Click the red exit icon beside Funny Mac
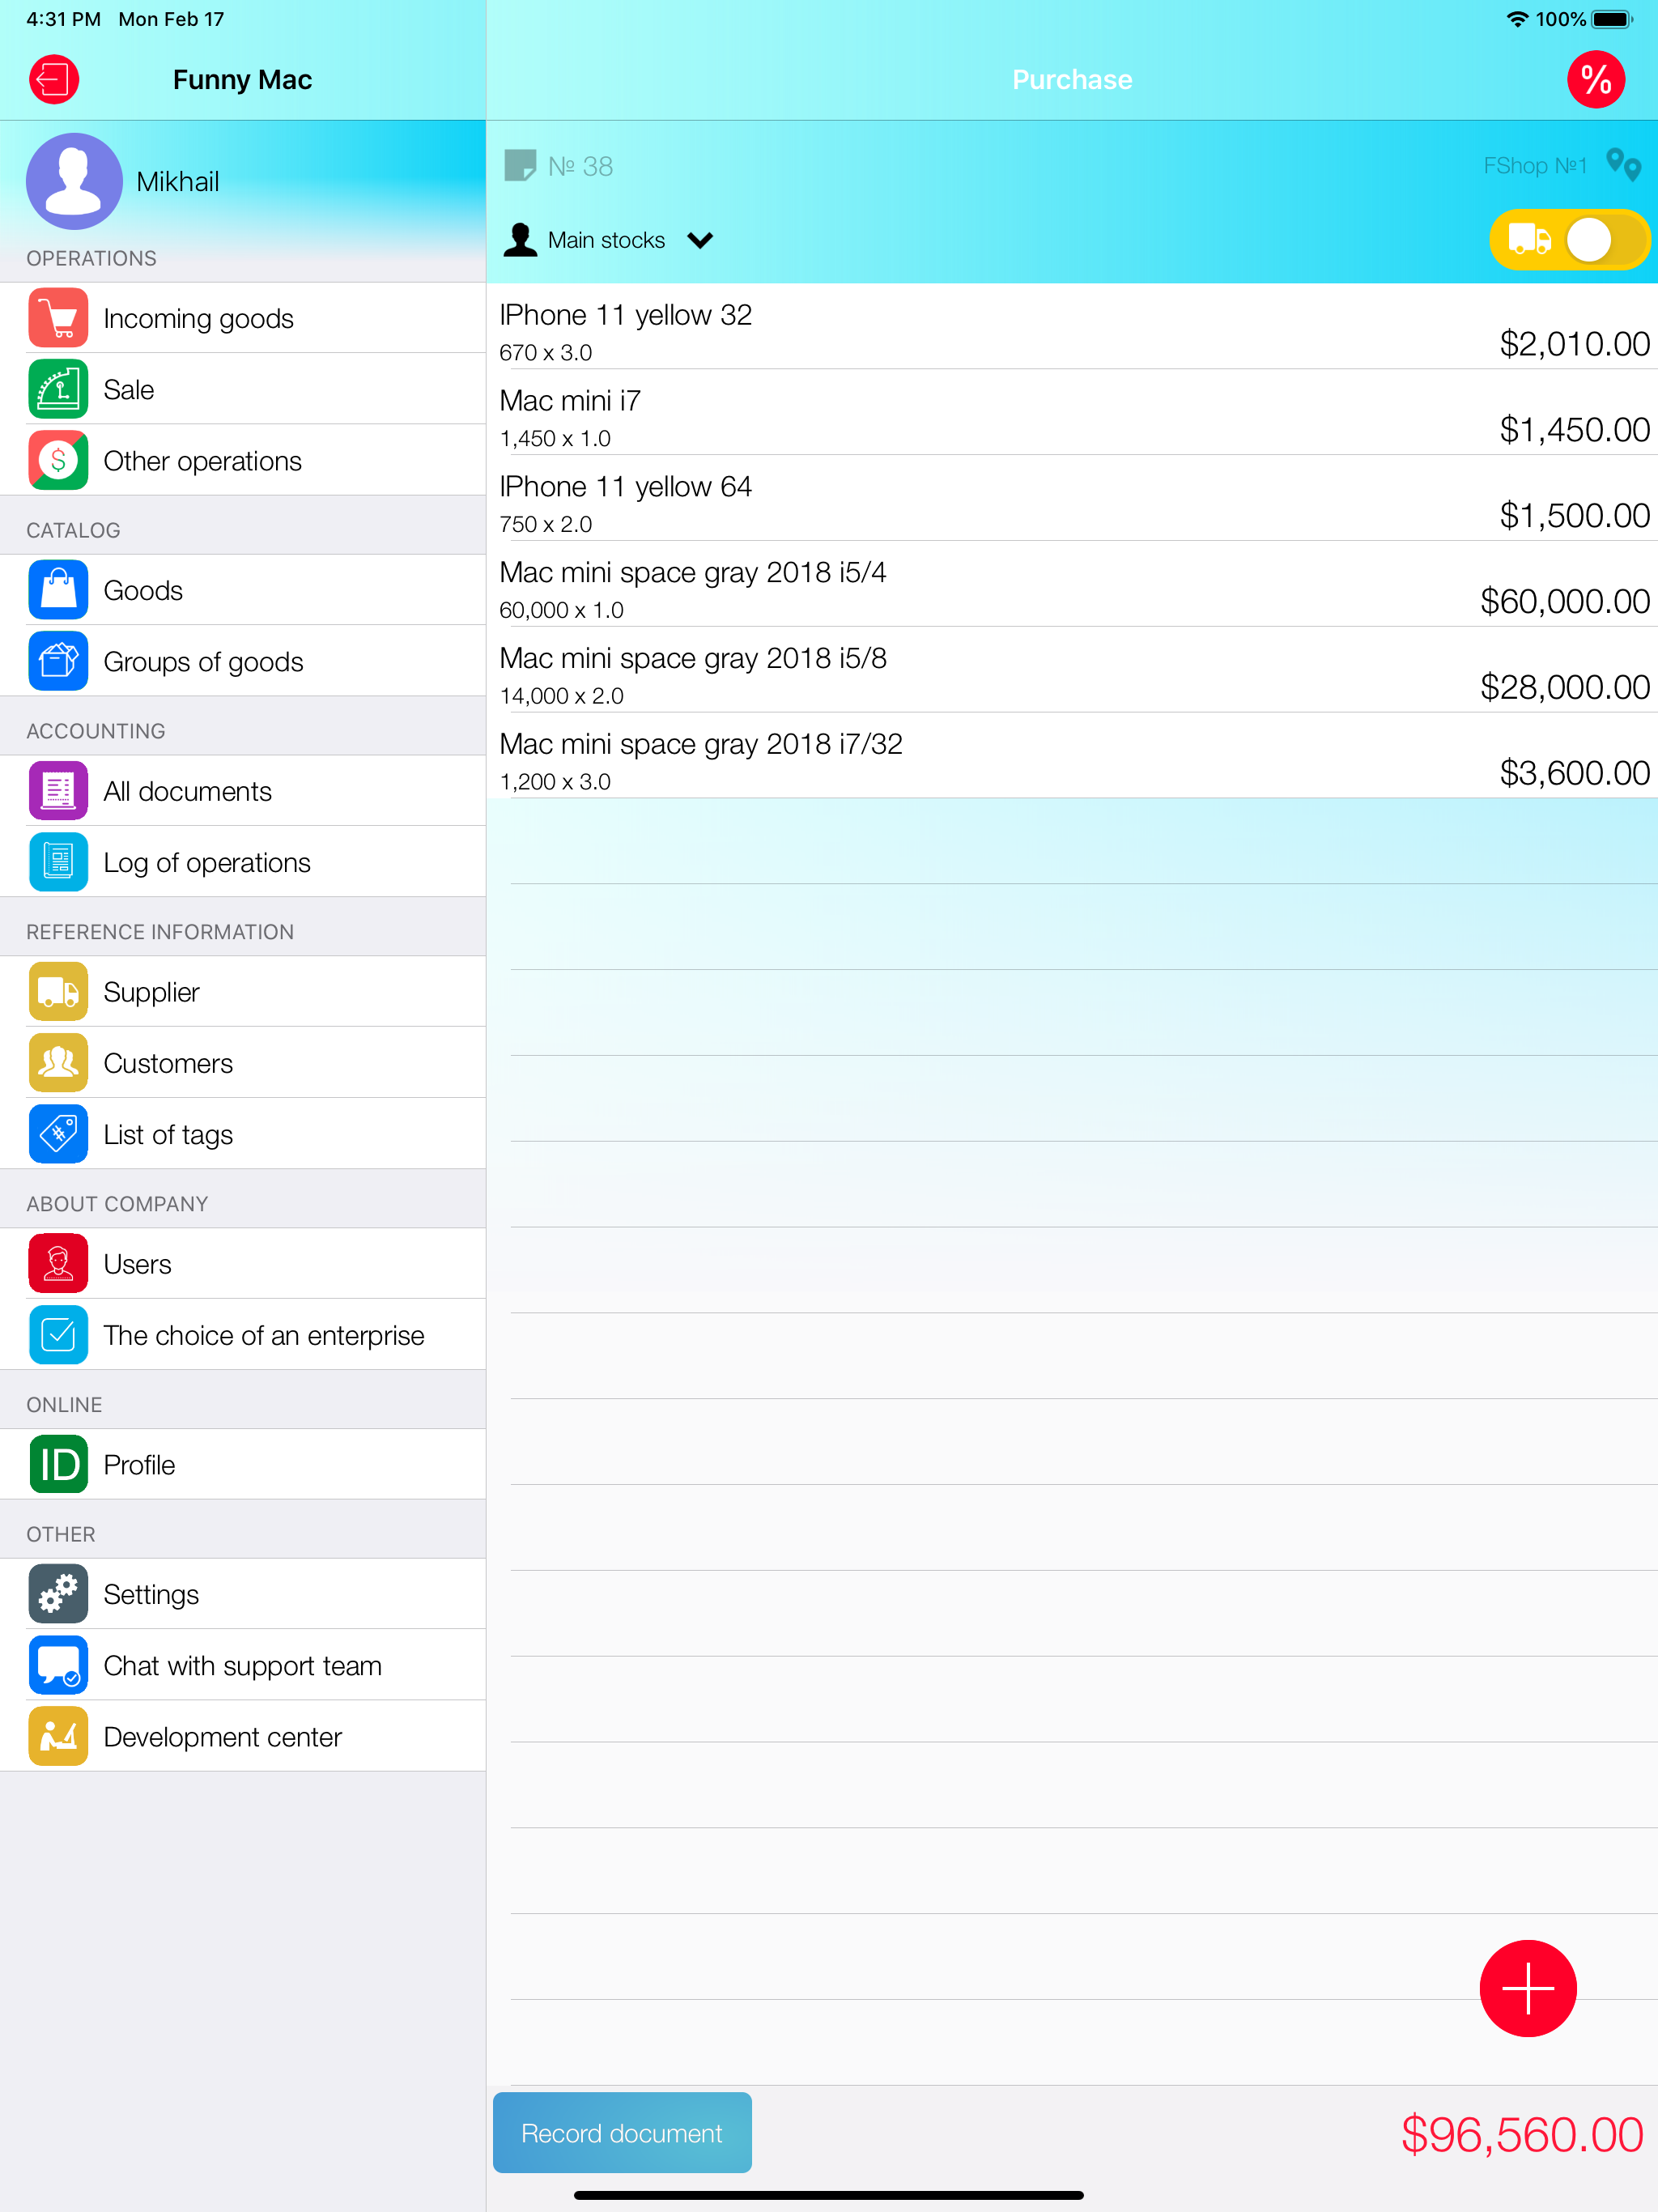 click(x=54, y=80)
